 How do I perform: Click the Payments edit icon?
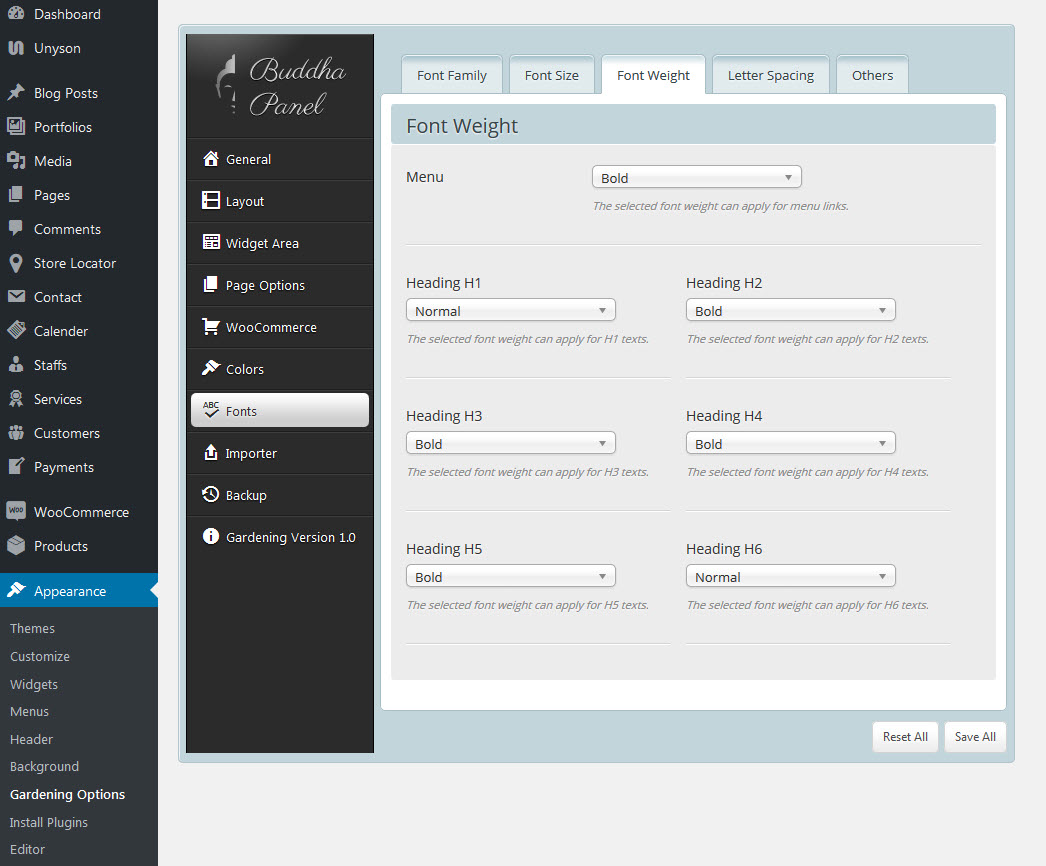16,466
